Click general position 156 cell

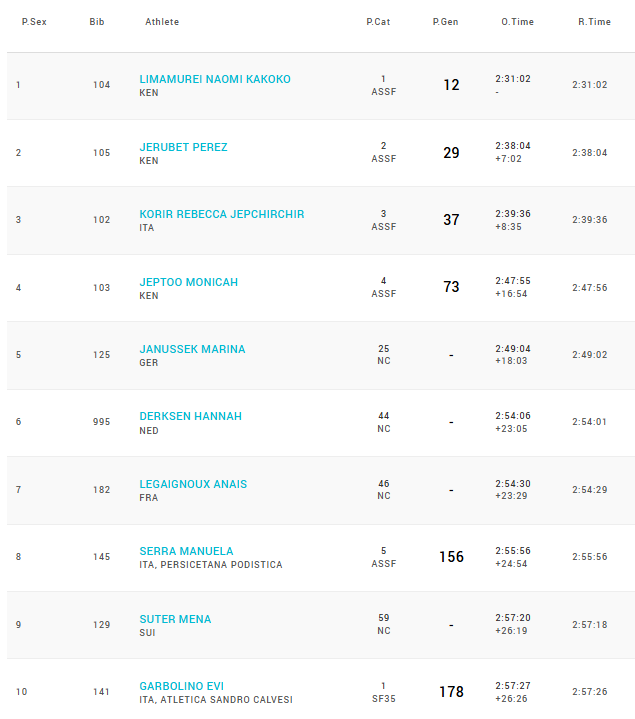pyautogui.click(x=451, y=557)
